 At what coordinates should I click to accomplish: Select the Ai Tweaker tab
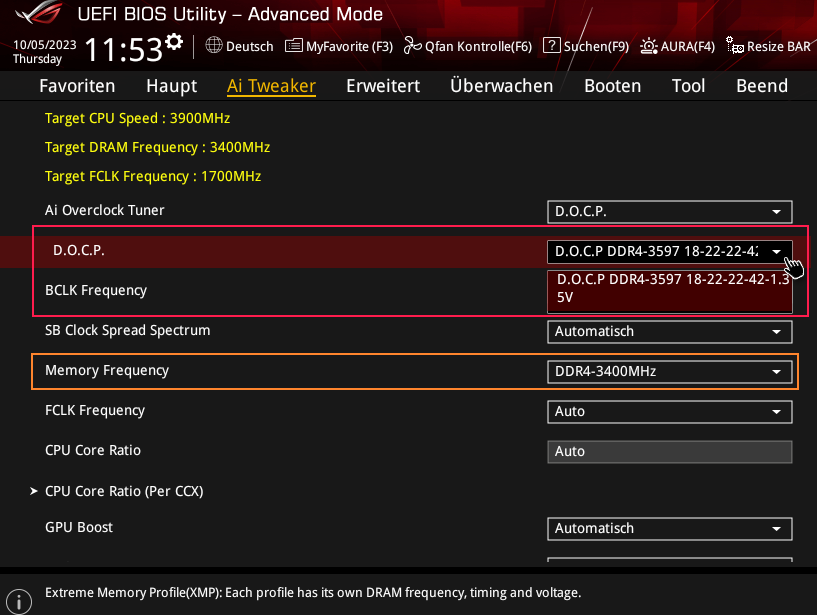(271, 85)
